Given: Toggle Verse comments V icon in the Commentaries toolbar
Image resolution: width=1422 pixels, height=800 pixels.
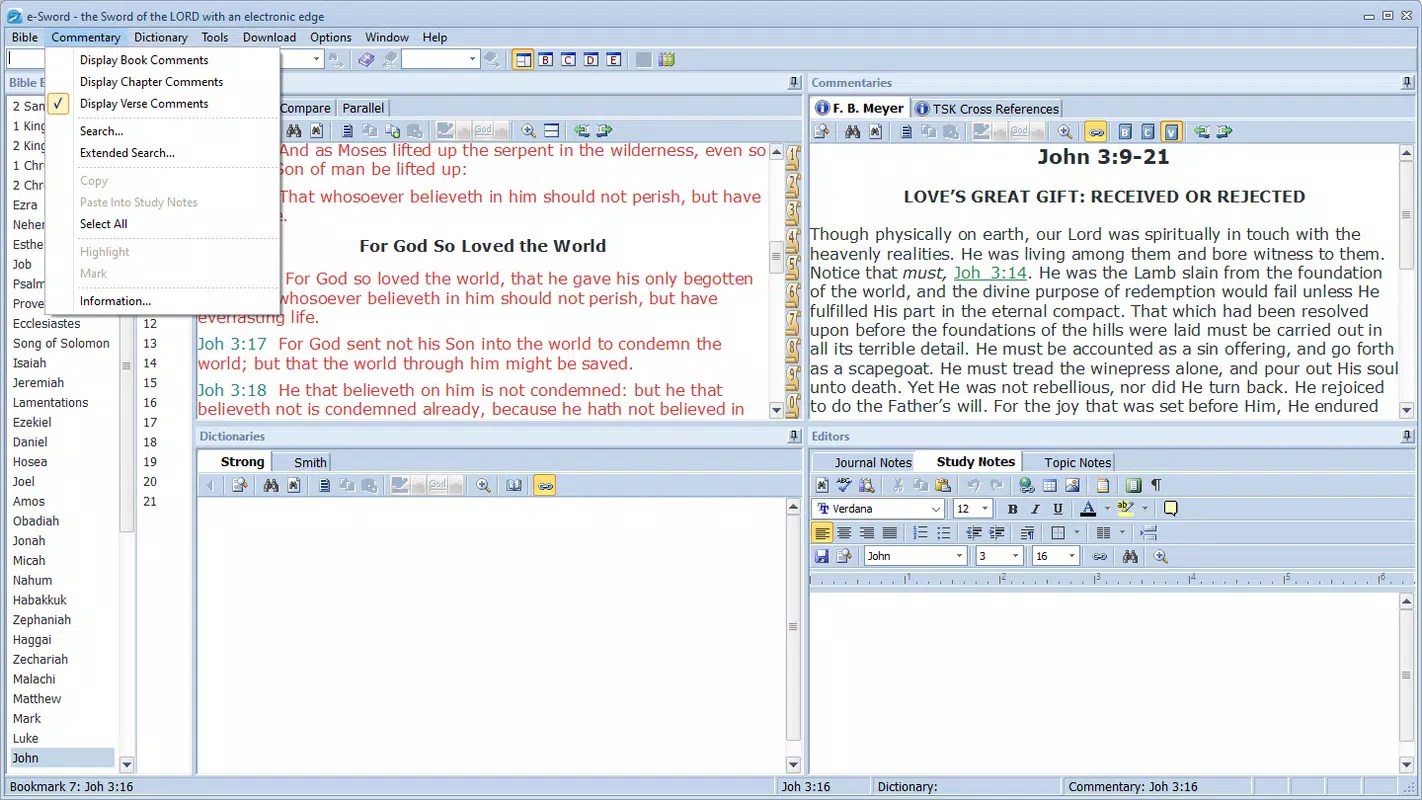Looking at the screenshot, I should coord(1172,132).
